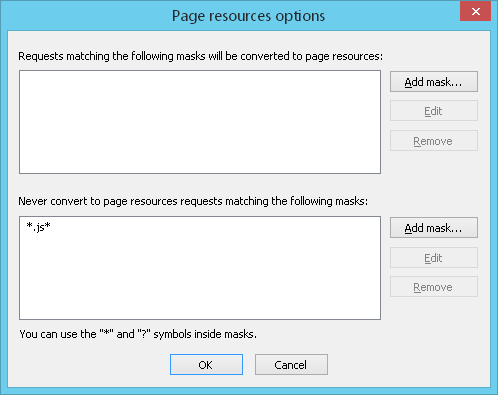Screen dimensions: 498x395
Task: Click Remove button beside the converted masks list
Action: [434, 141]
